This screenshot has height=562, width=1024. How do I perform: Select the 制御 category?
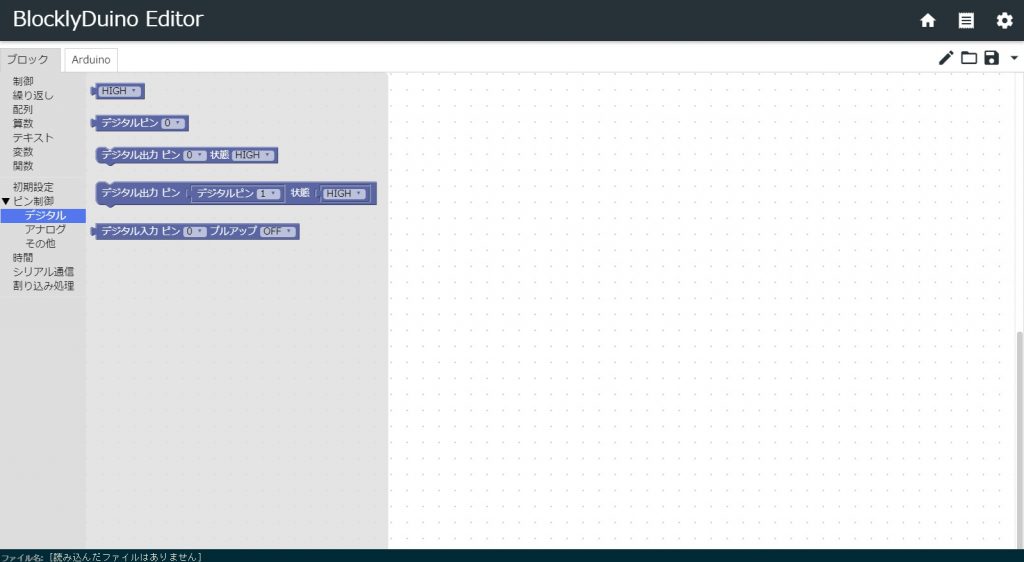pos(23,81)
